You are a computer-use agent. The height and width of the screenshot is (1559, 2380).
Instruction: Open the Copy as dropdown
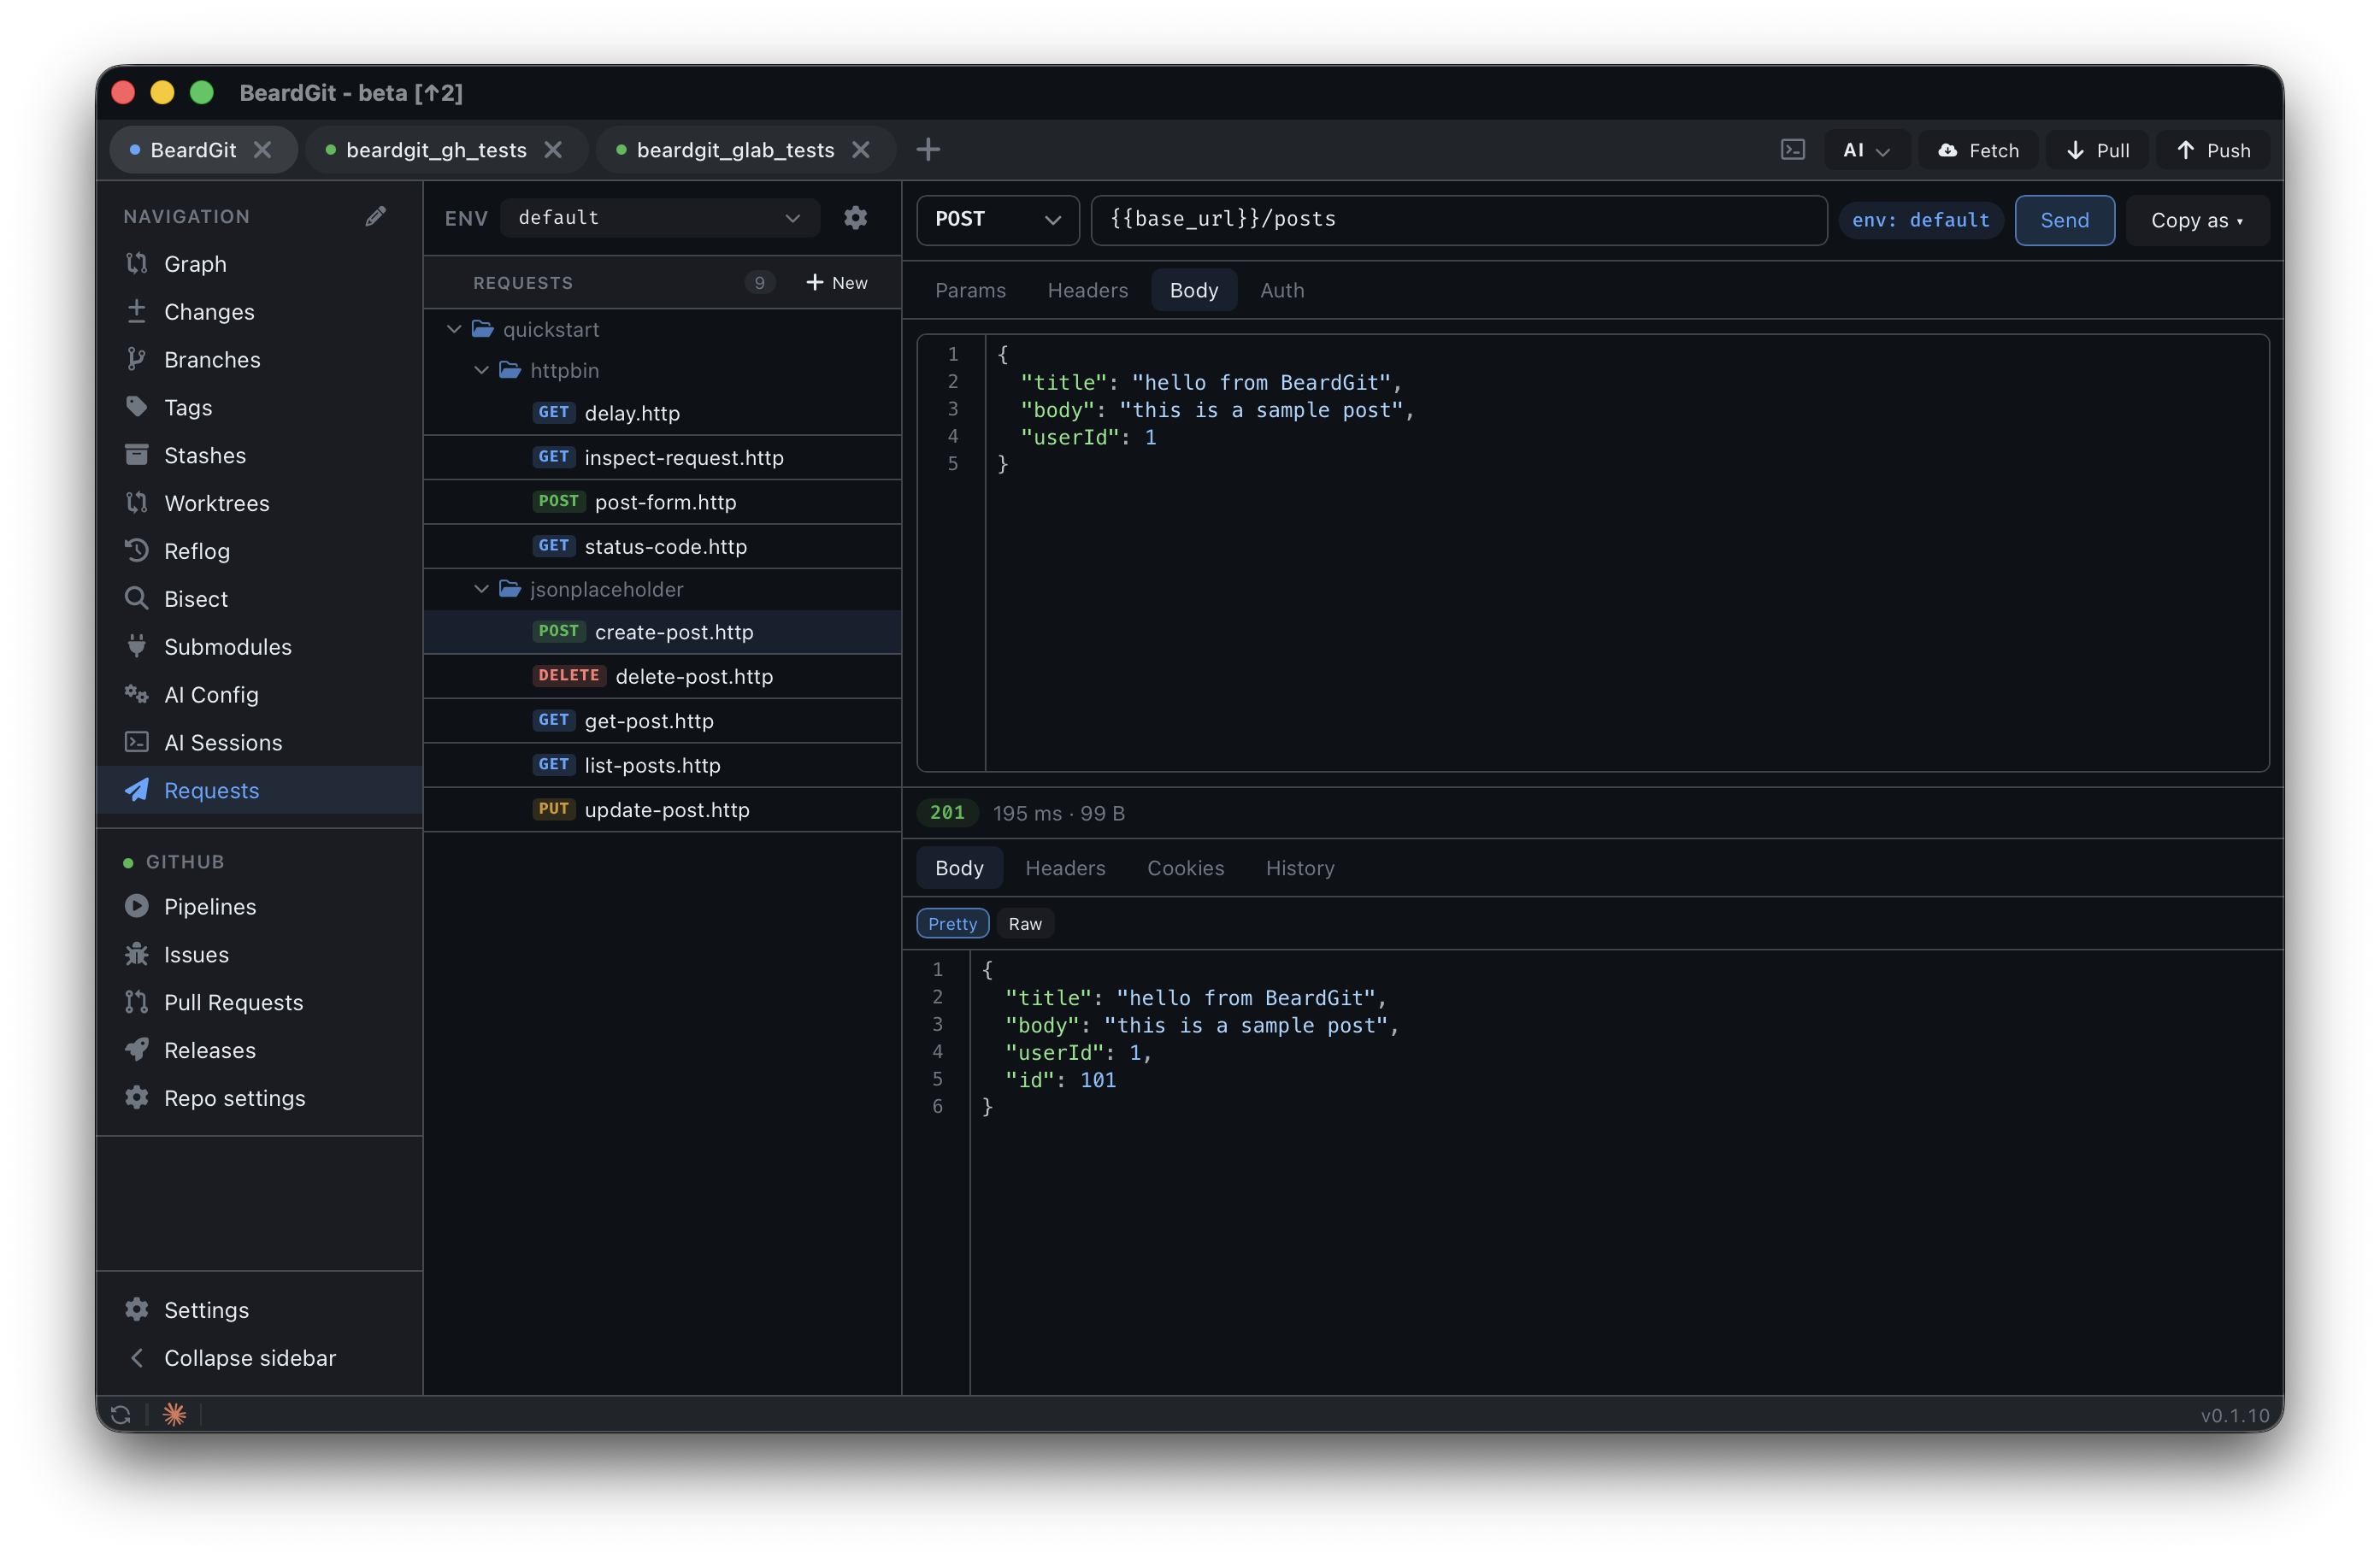[x=2197, y=220]
